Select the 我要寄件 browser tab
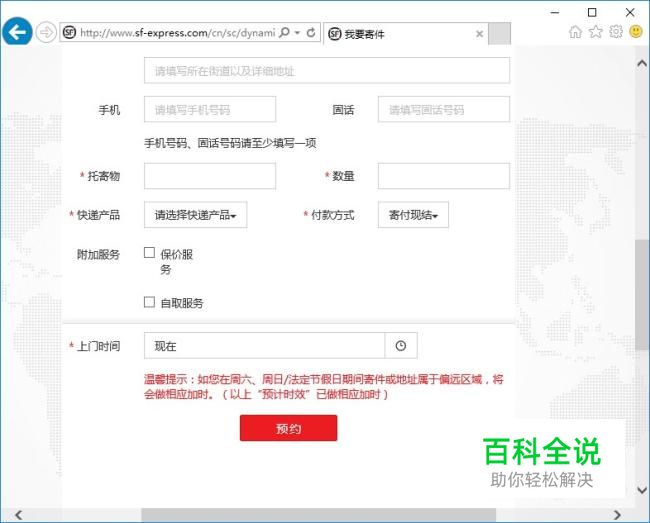The width and height of the screenshot is (650, 523). 404,34
